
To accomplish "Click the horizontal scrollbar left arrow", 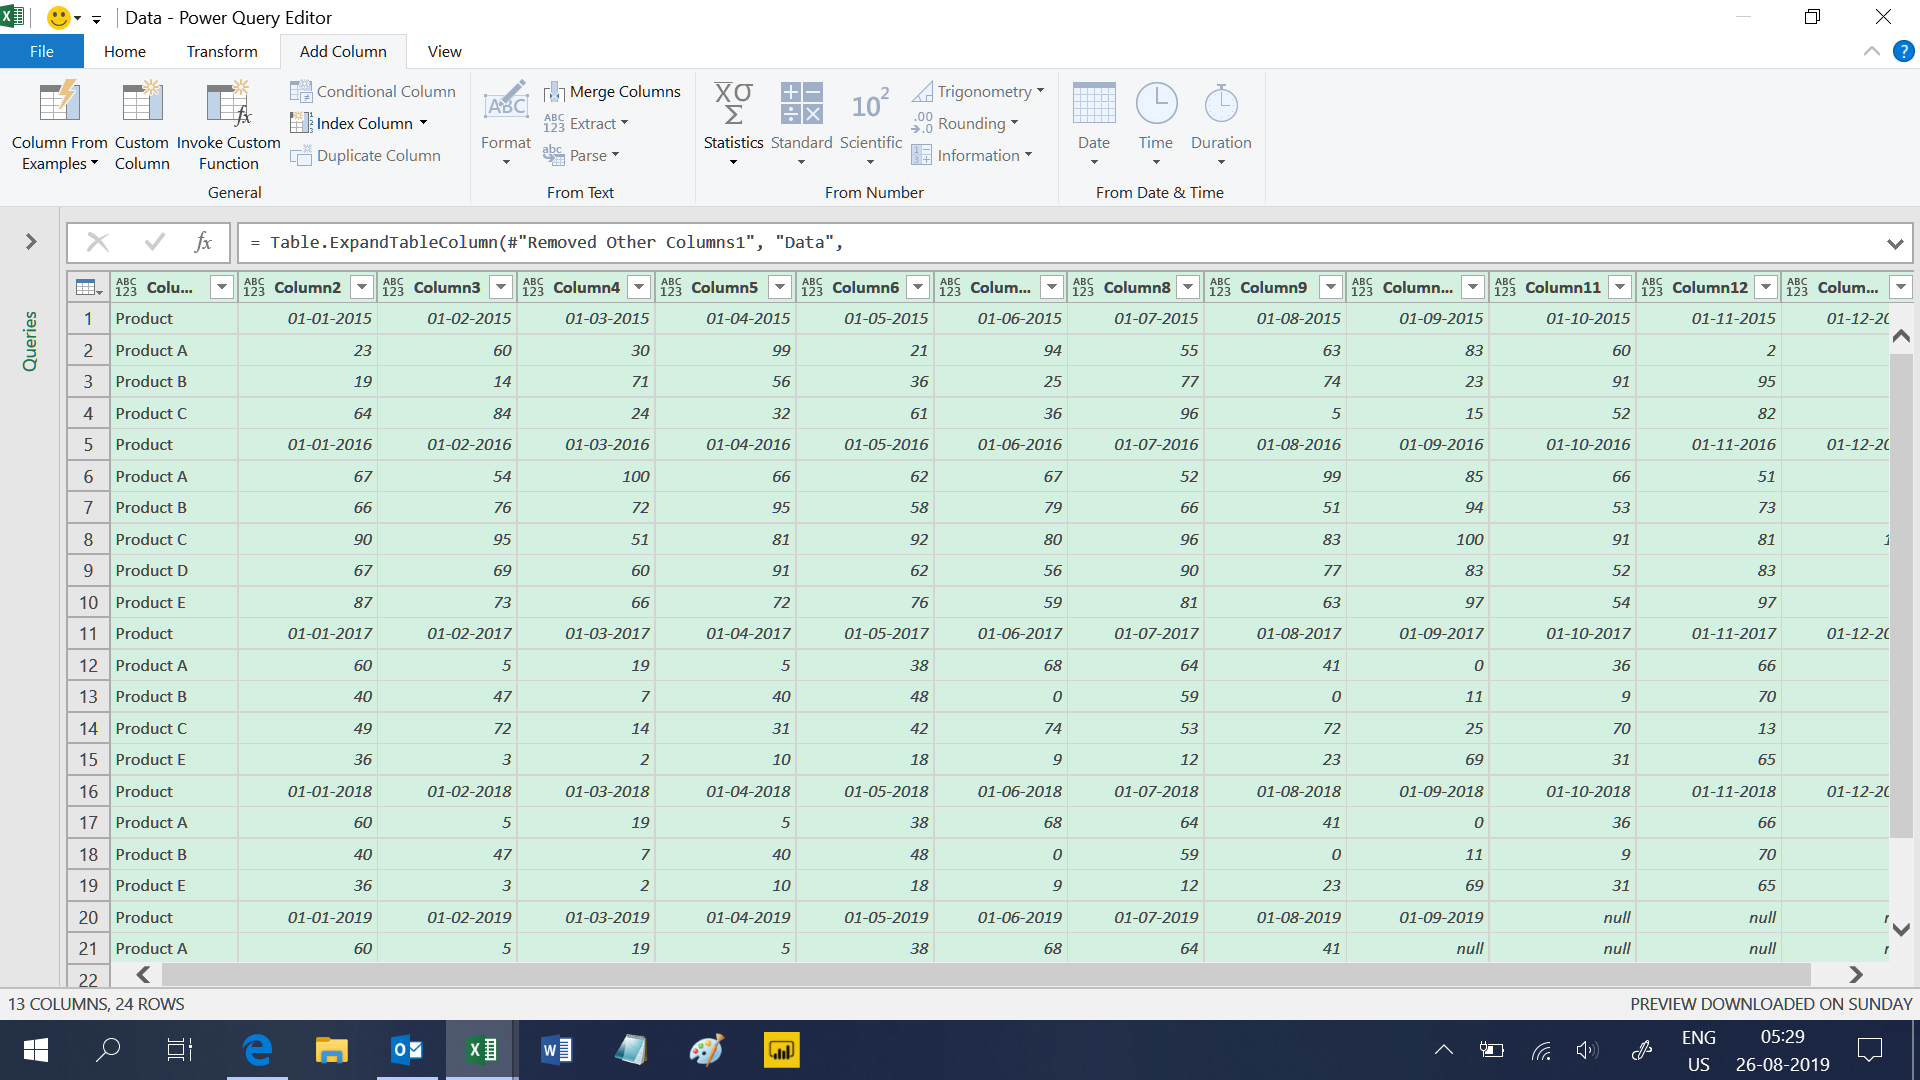I will (x=143, y=974).
